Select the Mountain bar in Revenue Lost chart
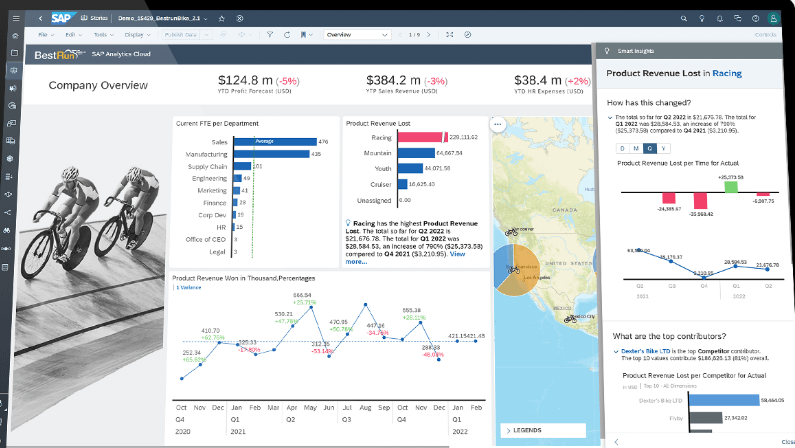Image resolution: width=795 pixels, height=448 pixels. (x=416, y=153)
